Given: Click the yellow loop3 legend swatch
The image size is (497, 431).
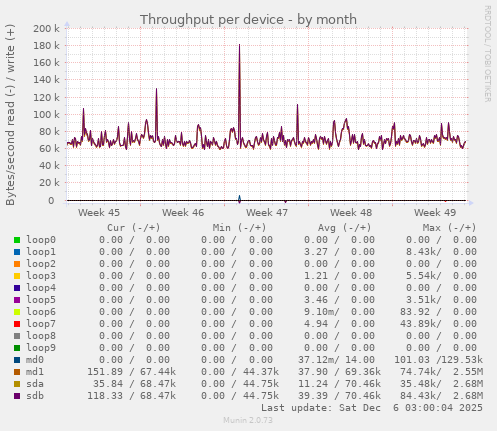Looking at the screenshot, I should pos(17,276).
